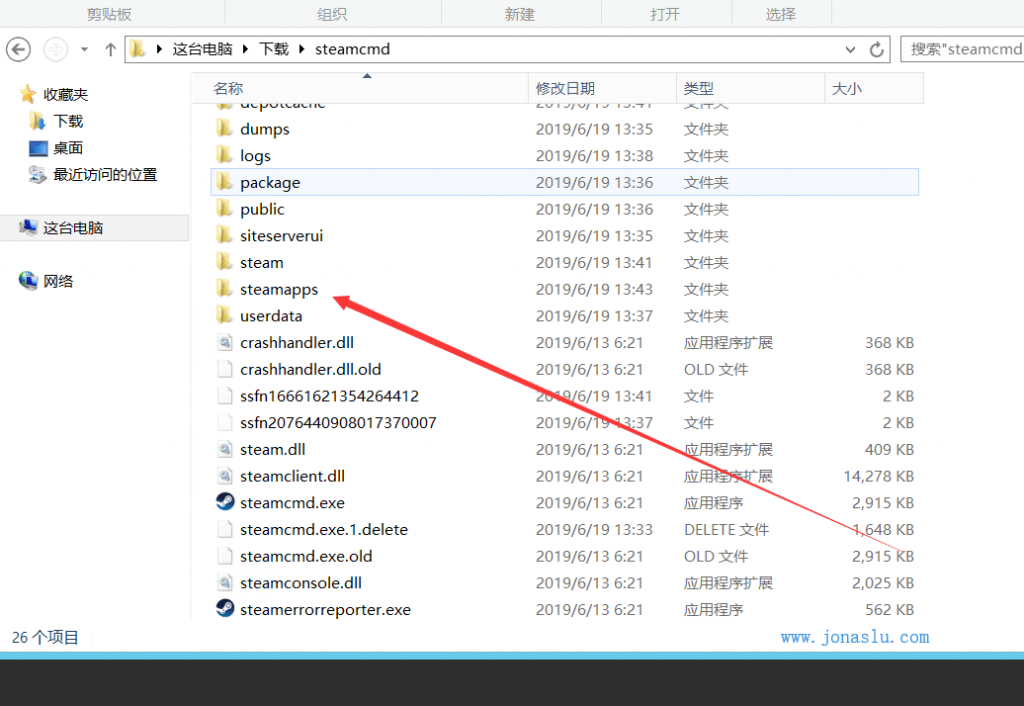Click the DELETE 文件 type cell

pos(726,530)
